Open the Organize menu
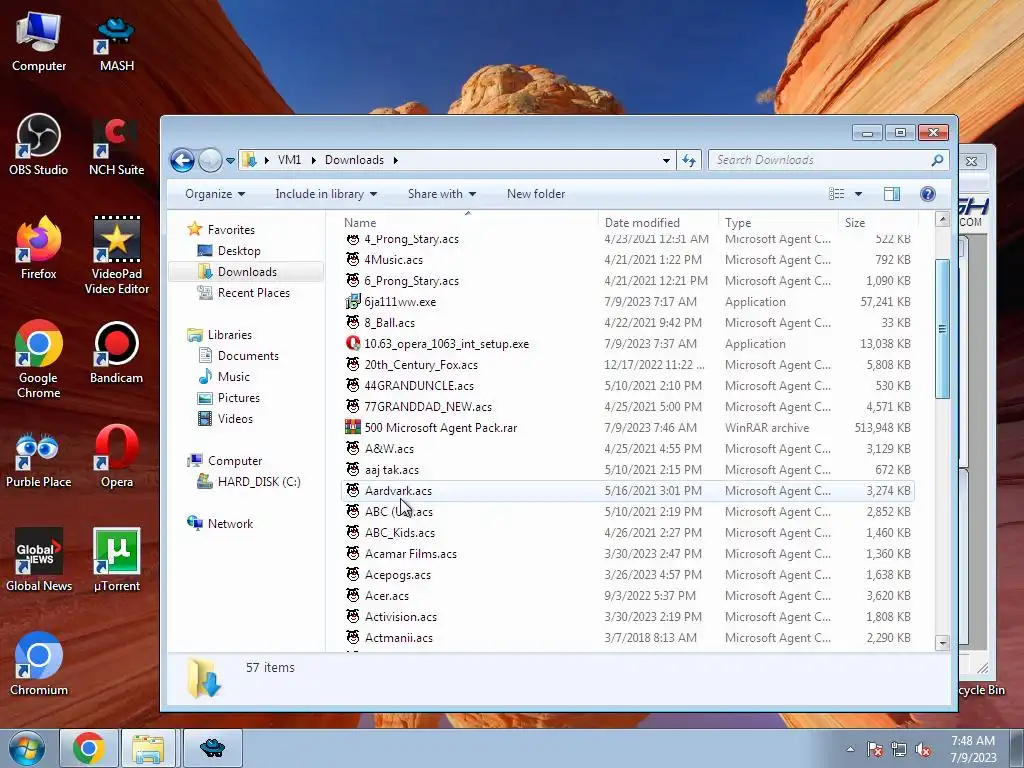The width and height of the screenshot is (1024, 768). click(x=215, y=194)
